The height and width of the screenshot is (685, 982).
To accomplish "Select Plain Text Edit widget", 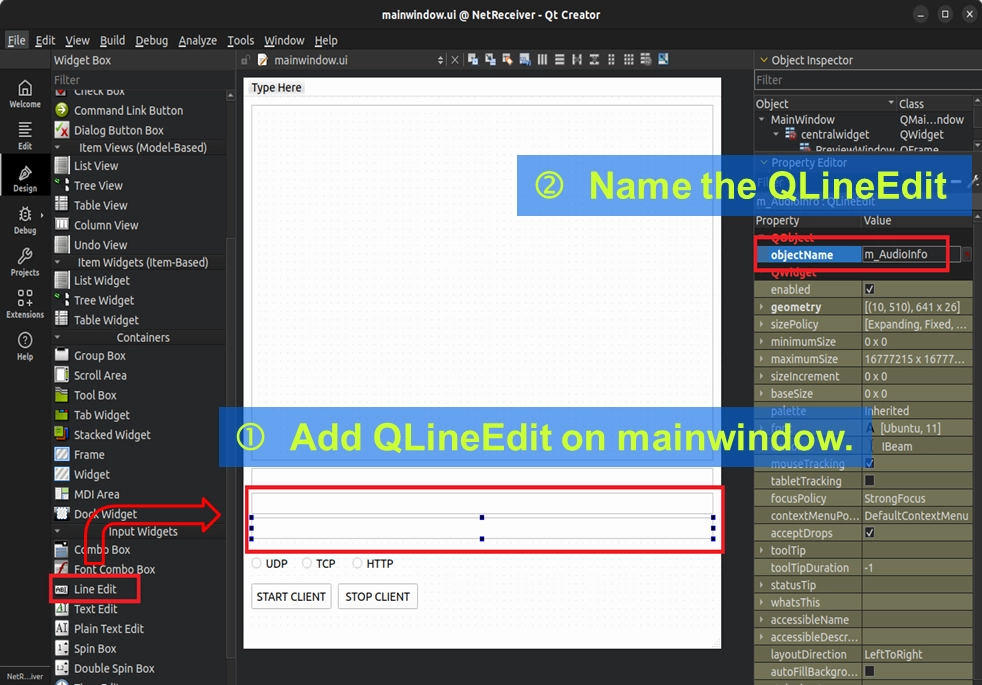I will [108, 629].
